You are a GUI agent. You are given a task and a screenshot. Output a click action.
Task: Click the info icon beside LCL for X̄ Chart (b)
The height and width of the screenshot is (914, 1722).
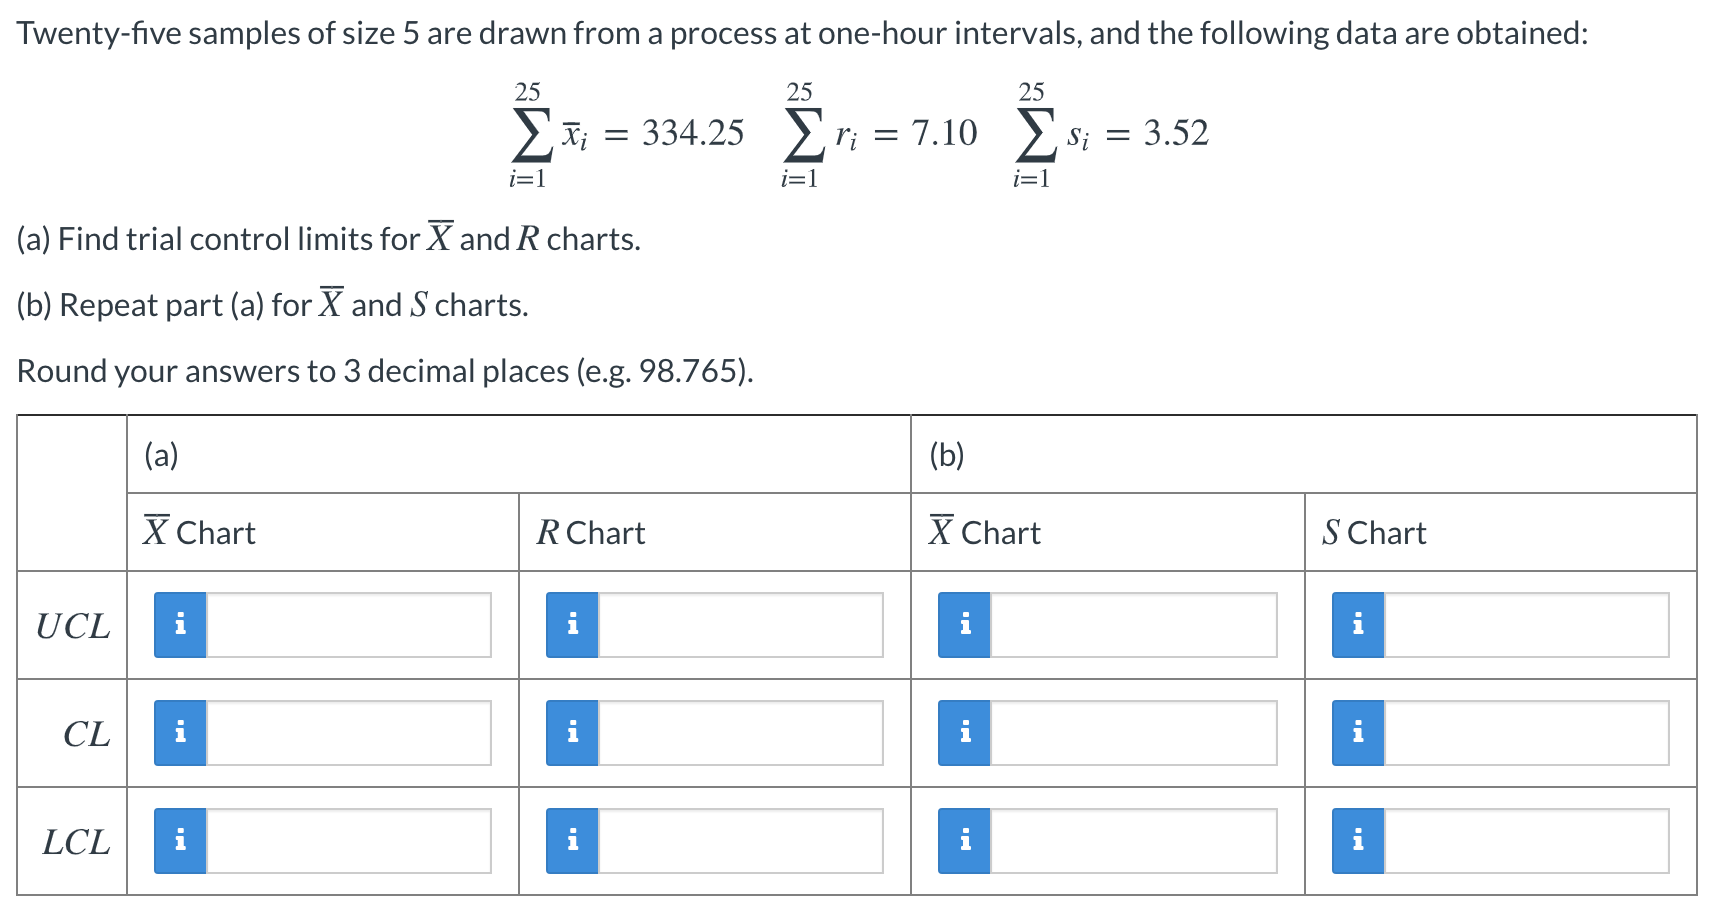pyautogui.click(x=966, y=841)
